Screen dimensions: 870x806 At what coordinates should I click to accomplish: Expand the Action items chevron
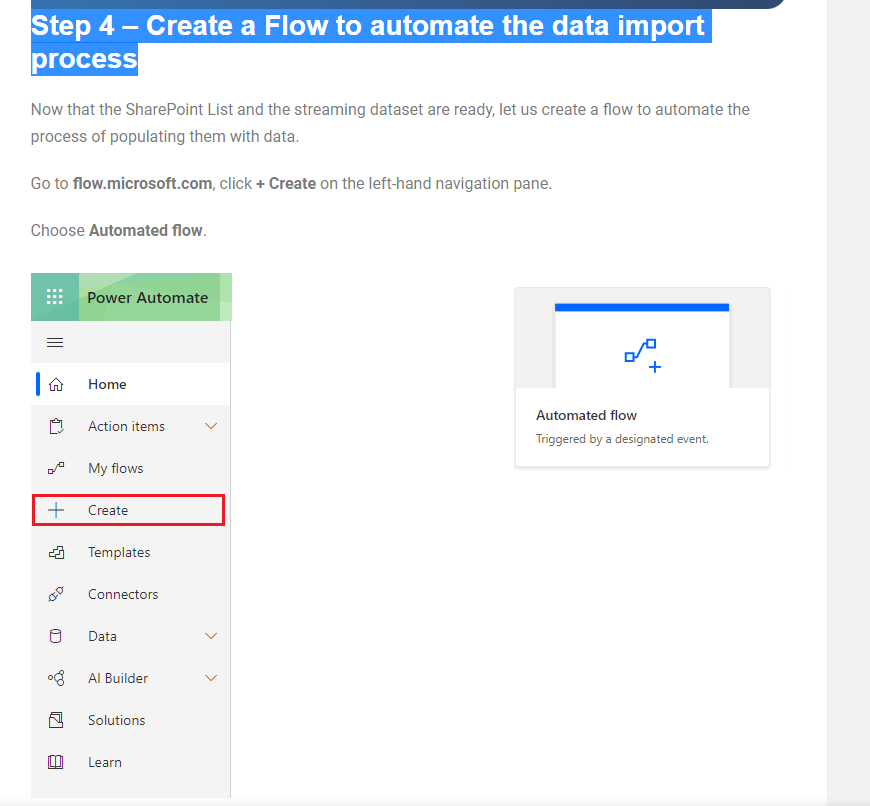pos(211,426)
